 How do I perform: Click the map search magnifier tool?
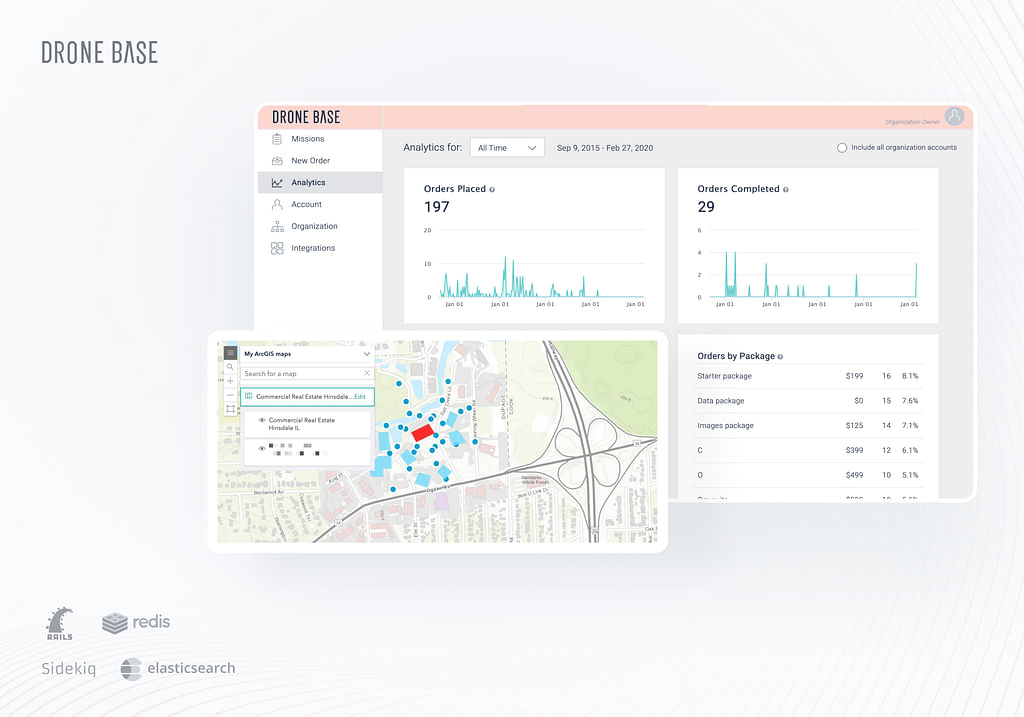pyautogui.click(x=230, y=367)
